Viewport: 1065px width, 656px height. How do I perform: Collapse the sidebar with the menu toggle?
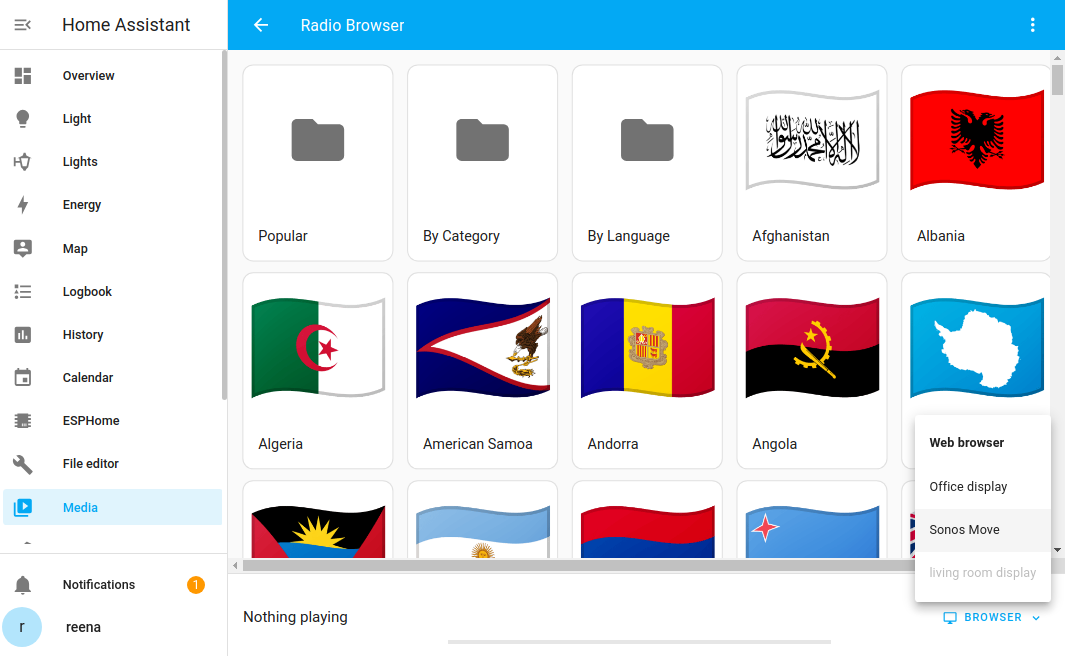click(x=21, y=25)
